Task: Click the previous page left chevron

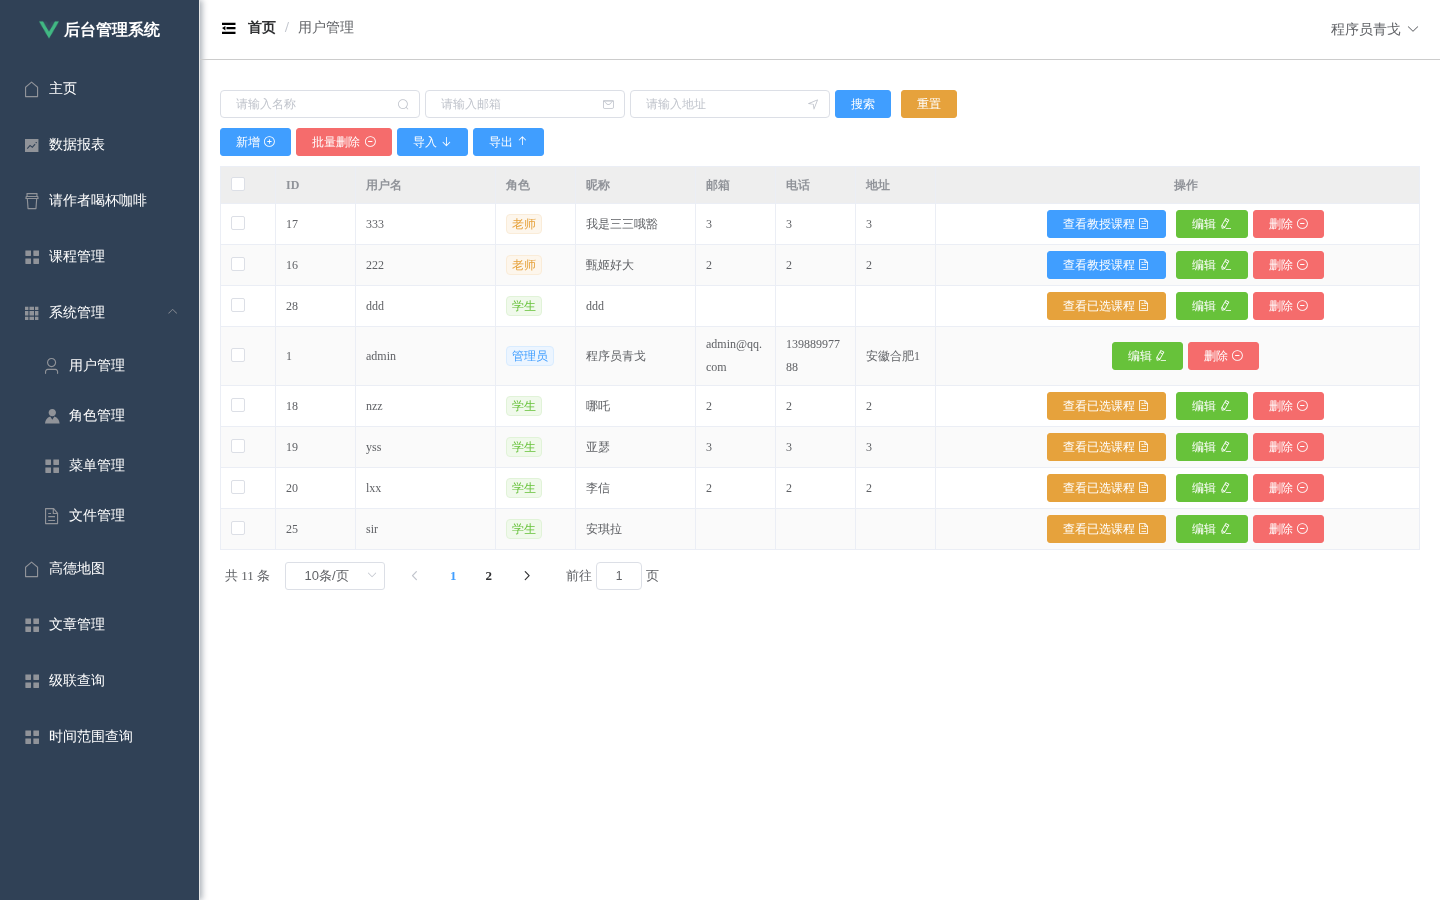Action: pos(414,576)
